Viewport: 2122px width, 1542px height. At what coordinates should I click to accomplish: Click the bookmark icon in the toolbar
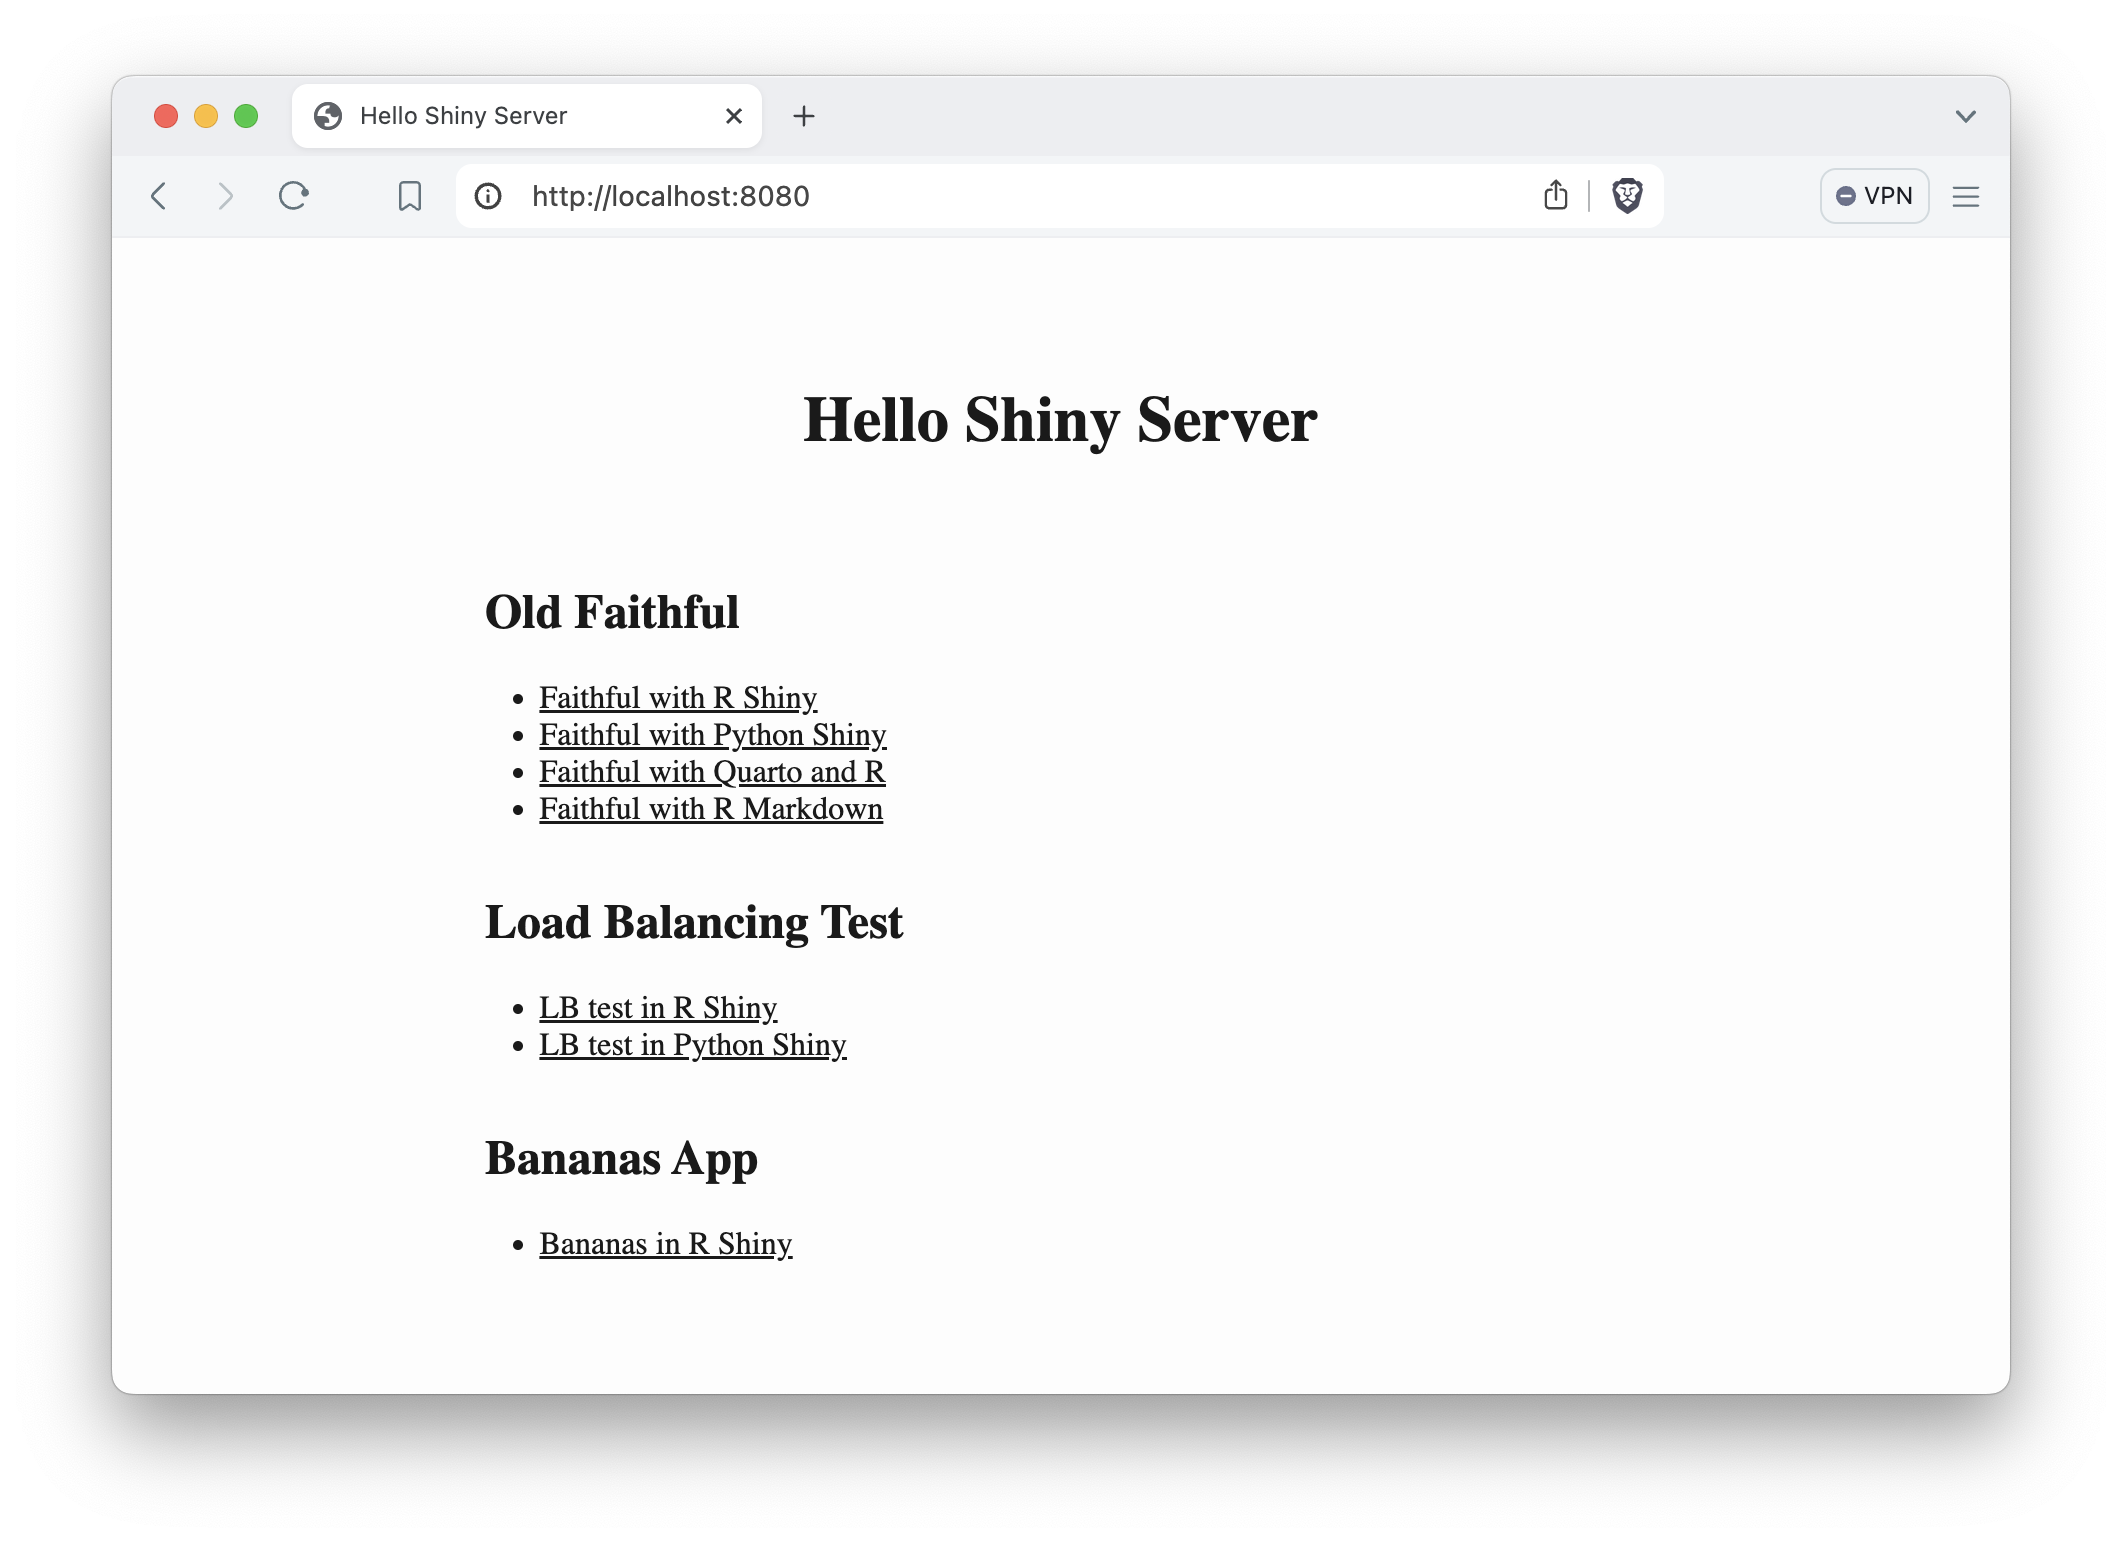409,196
